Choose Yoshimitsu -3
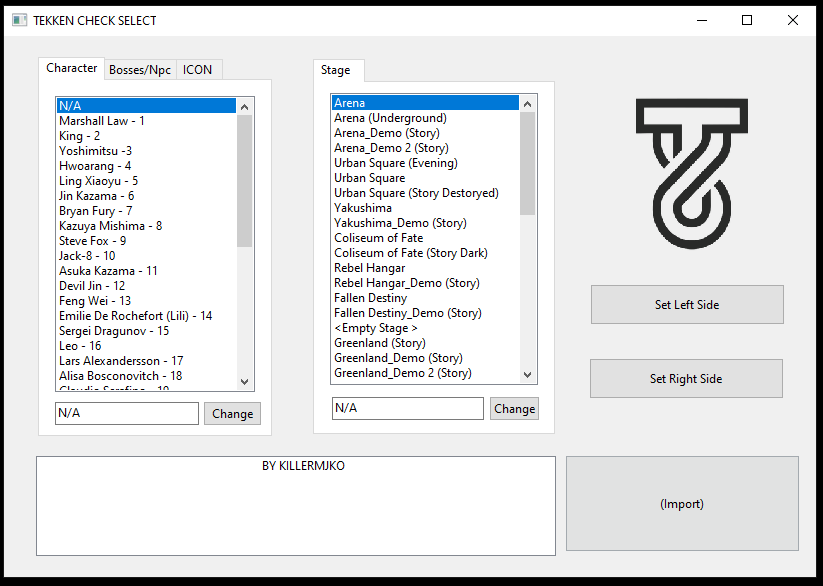Screen dimensions: 823x586 pos(146,151)
